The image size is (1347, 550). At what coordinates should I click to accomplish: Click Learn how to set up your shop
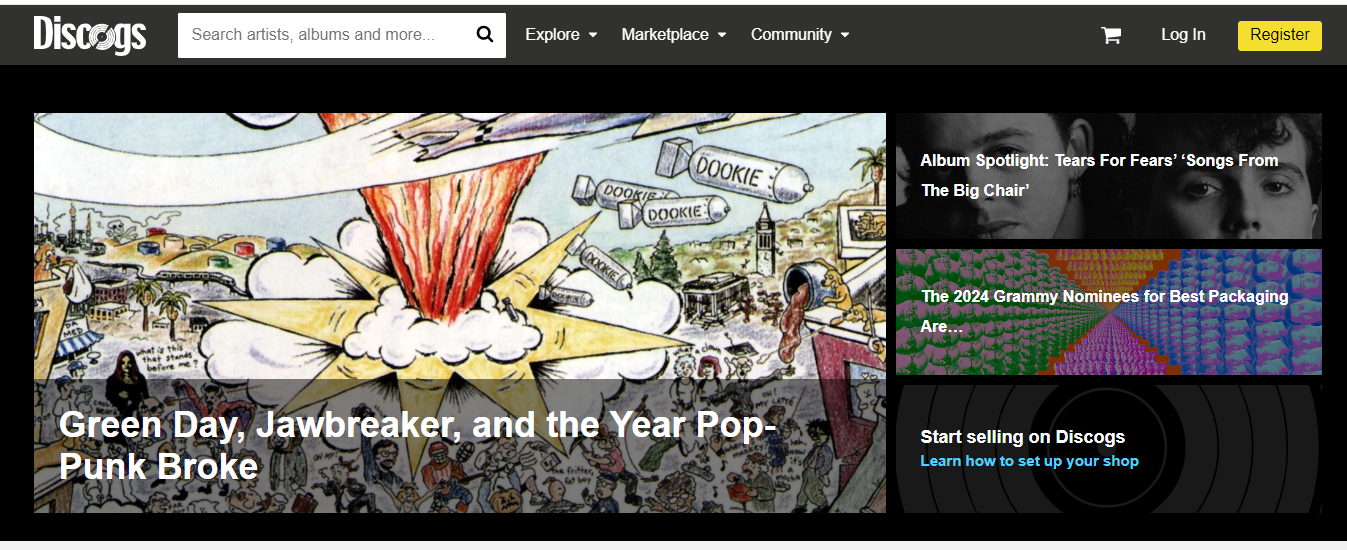point(1029,461)
